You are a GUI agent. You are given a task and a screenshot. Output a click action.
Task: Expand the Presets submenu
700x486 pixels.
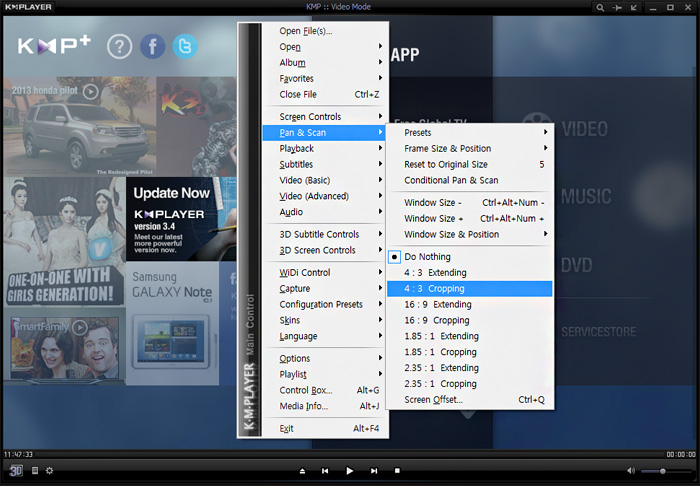pos(470,133)
